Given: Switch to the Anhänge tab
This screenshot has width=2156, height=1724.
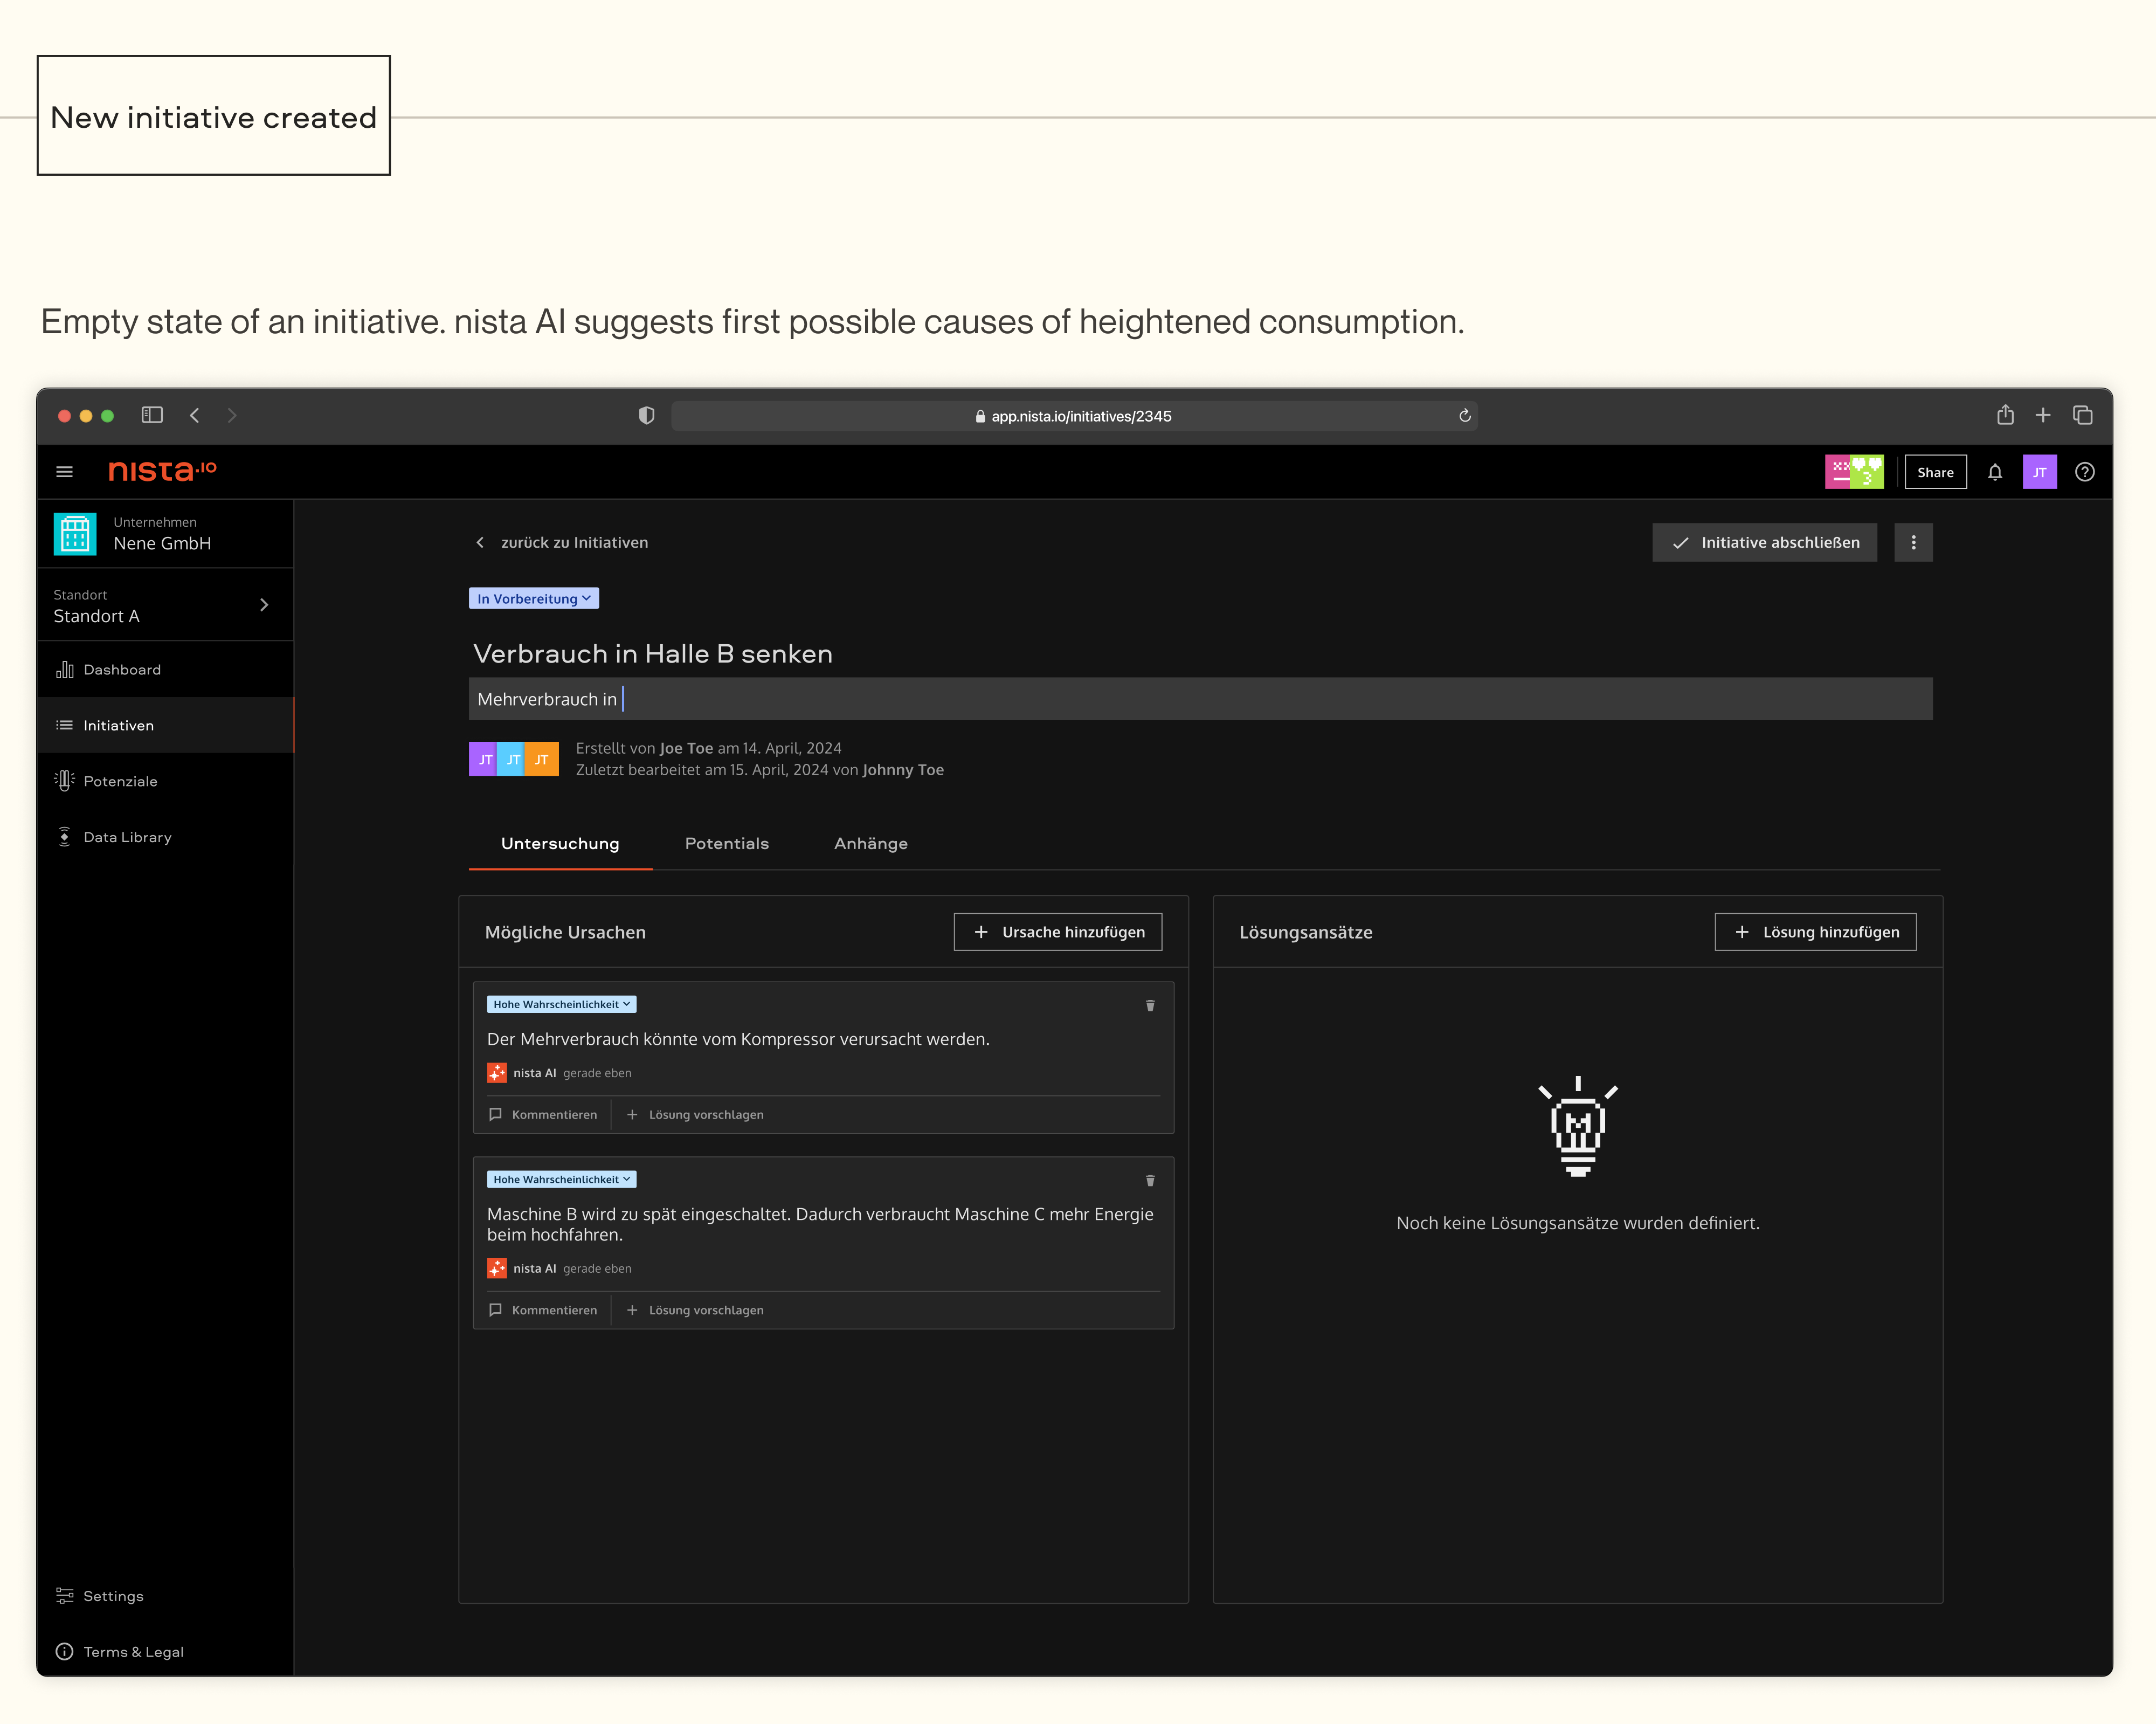Looking at the screenshot, I should (x=870, y=843).
